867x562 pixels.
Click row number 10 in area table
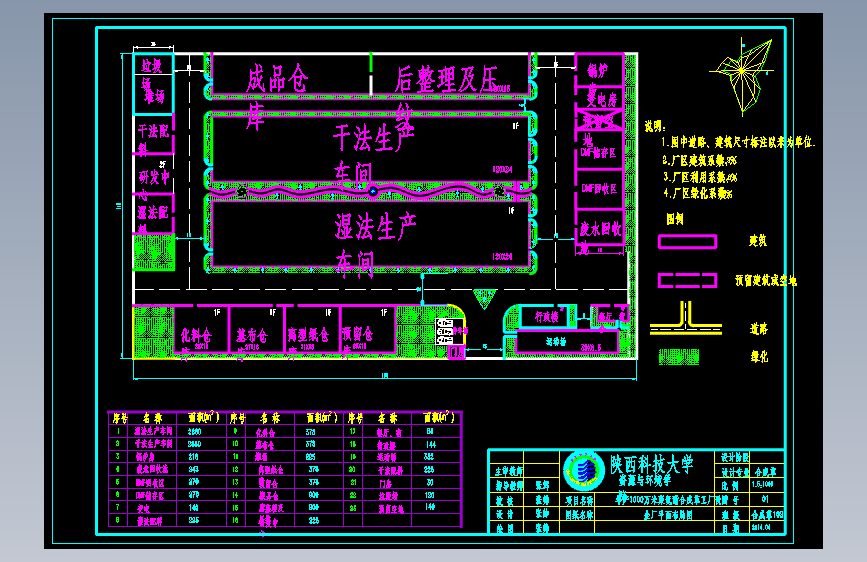pos(236,444)
